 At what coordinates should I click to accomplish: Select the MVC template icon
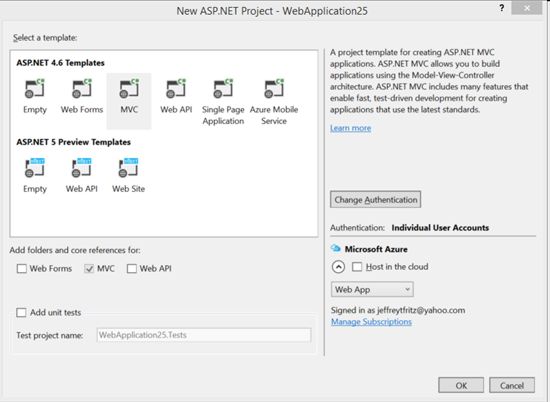click(x=129, y=89)
